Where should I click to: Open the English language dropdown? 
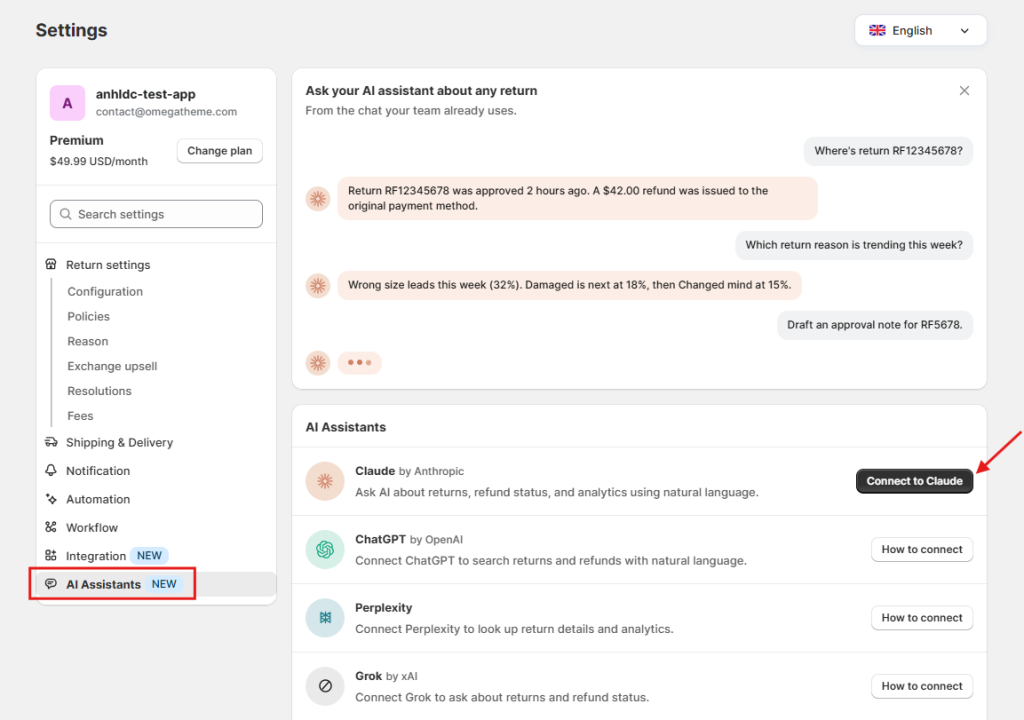tap(920, 31)
